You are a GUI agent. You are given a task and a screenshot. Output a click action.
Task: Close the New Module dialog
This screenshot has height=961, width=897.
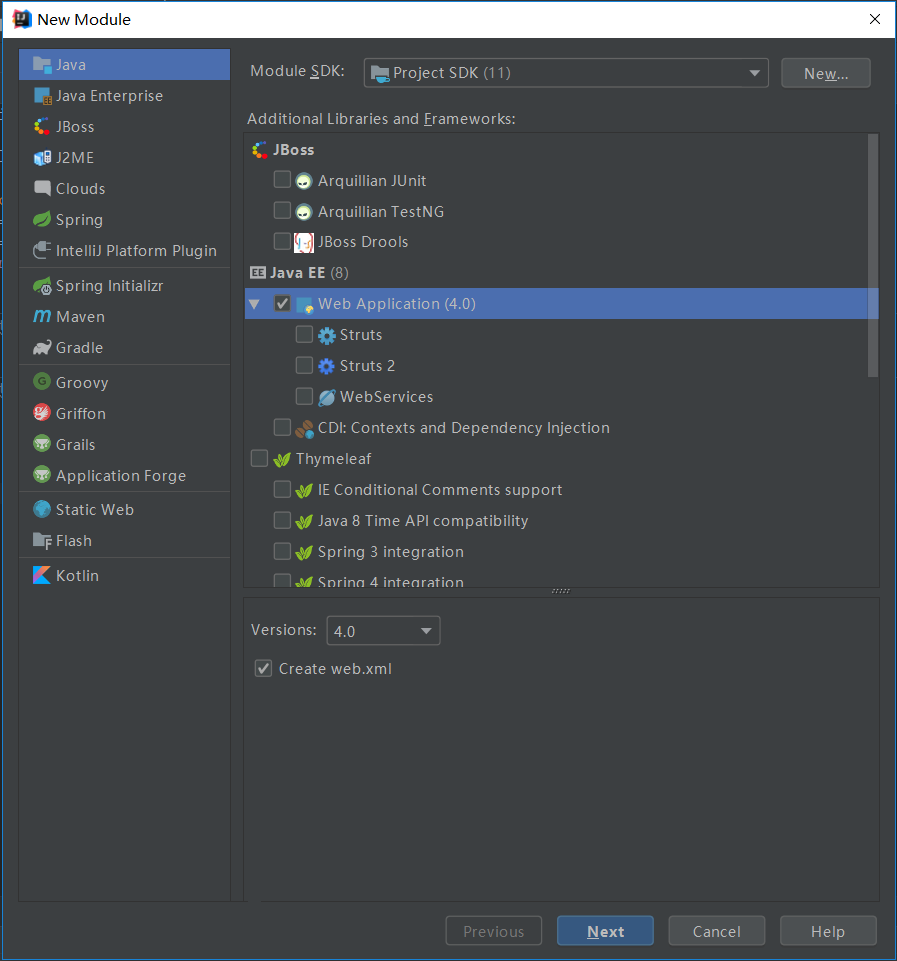point(875,19)
